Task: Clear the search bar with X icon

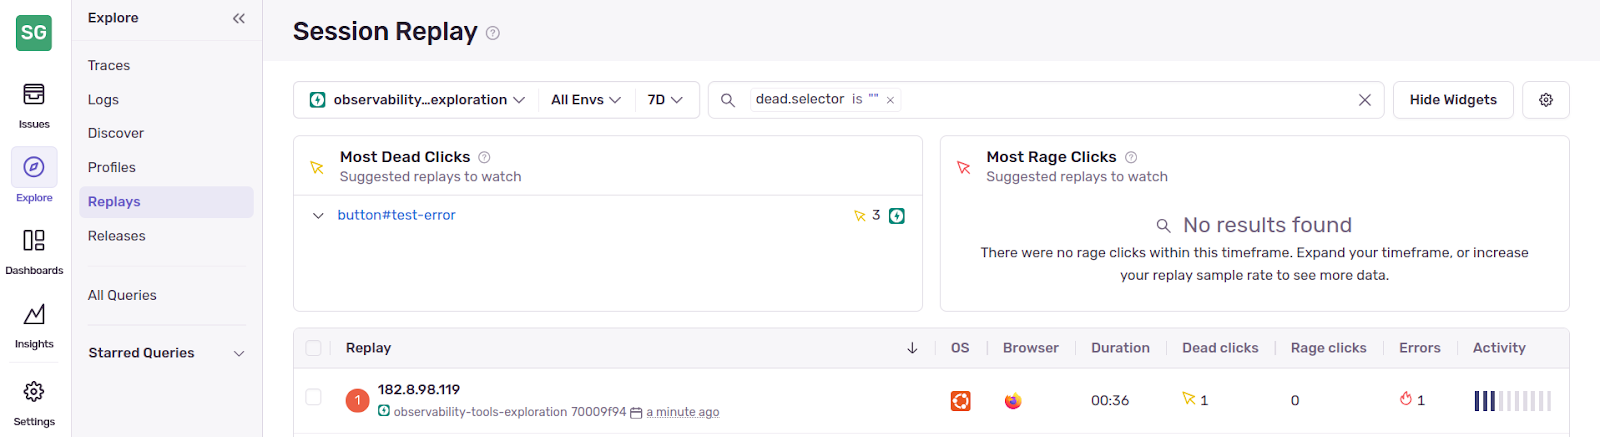Action: [x=1364, y=100]
